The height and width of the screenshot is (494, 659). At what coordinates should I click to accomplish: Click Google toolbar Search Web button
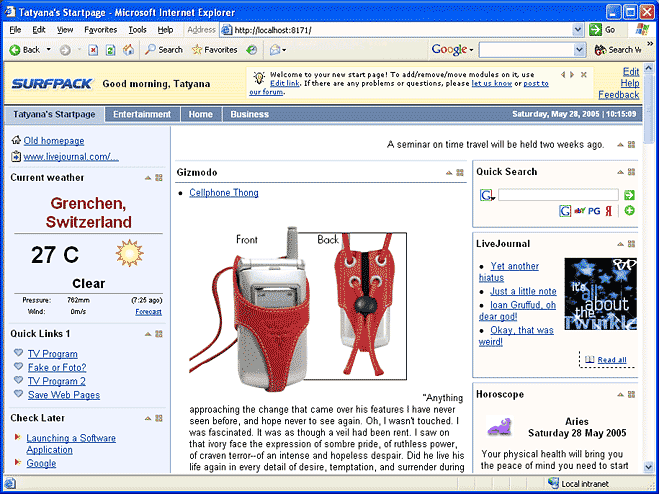click(x=618, y=50)
